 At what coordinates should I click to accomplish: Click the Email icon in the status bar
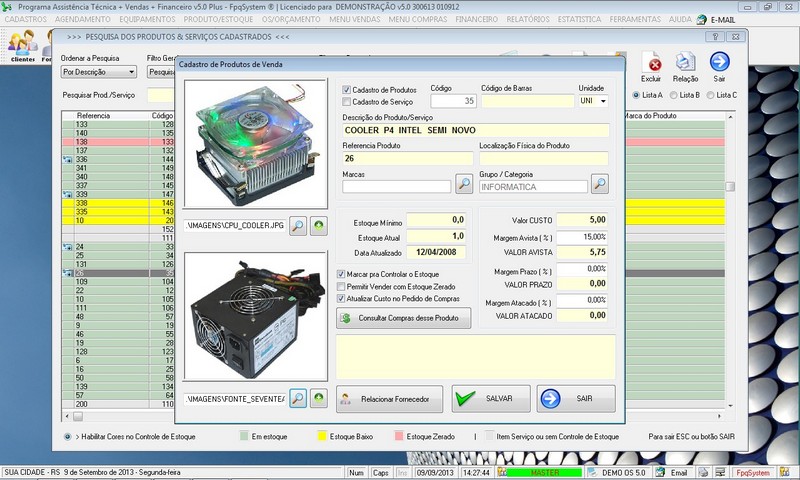point(660,472)
